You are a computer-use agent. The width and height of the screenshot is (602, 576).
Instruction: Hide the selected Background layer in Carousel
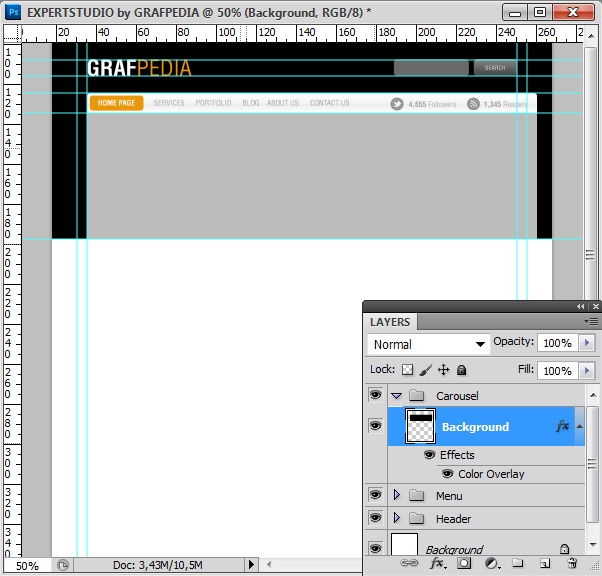[x=375, y=425]
